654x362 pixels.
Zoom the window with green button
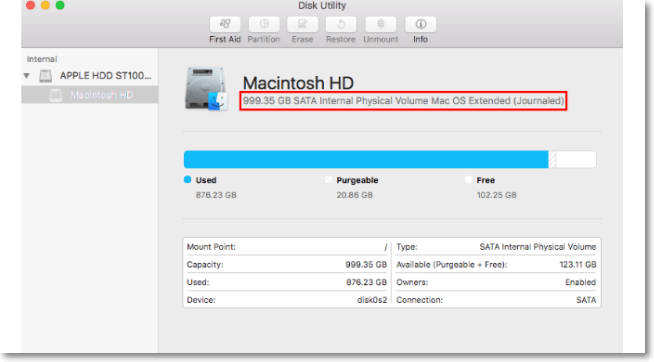pos(60,5)
